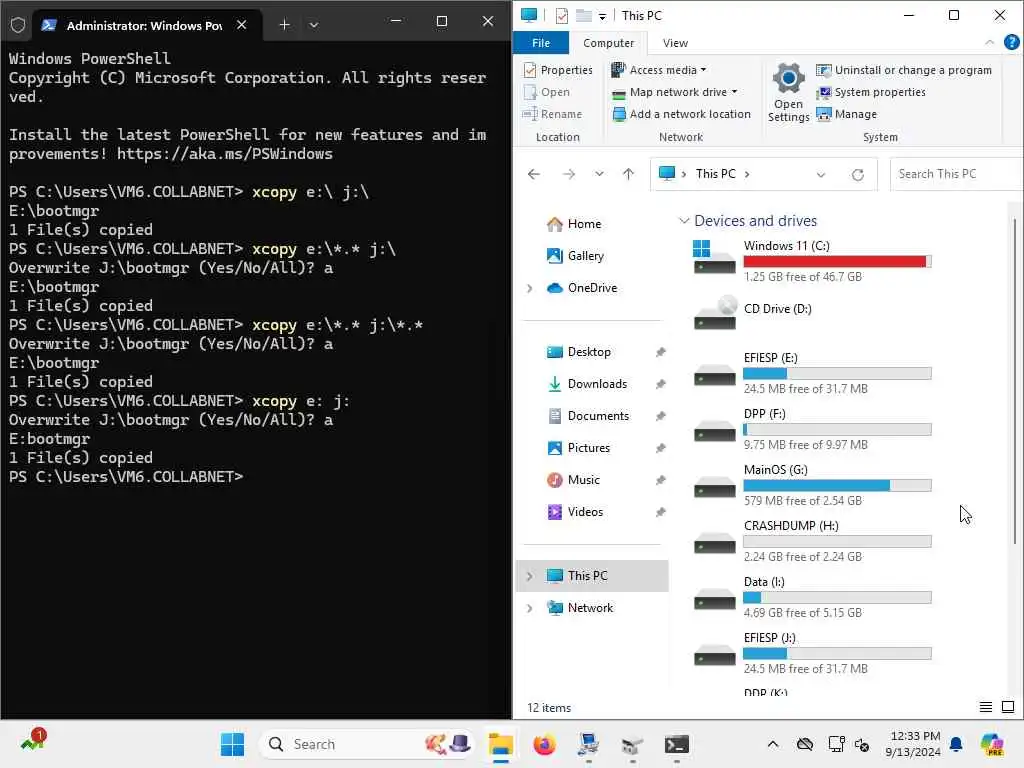Click the taskbar Search box
Viewport: 1024px width, 768px height.
(368, 744)
